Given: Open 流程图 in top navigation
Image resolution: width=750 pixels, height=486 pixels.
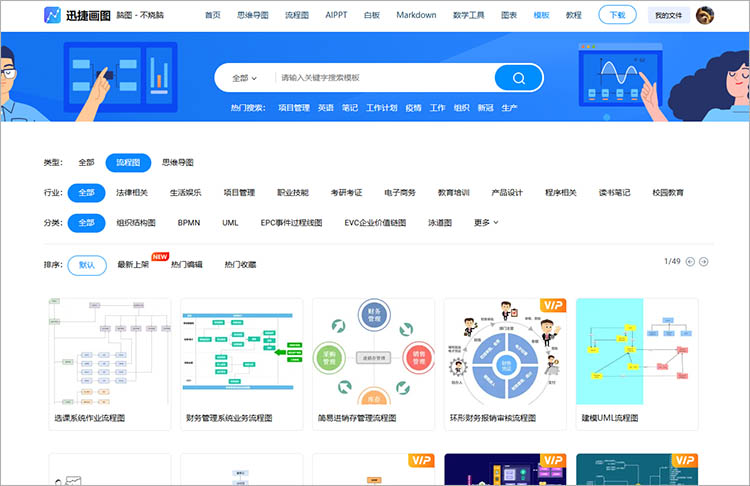Looking at the screenshot, I should [297, 15].
